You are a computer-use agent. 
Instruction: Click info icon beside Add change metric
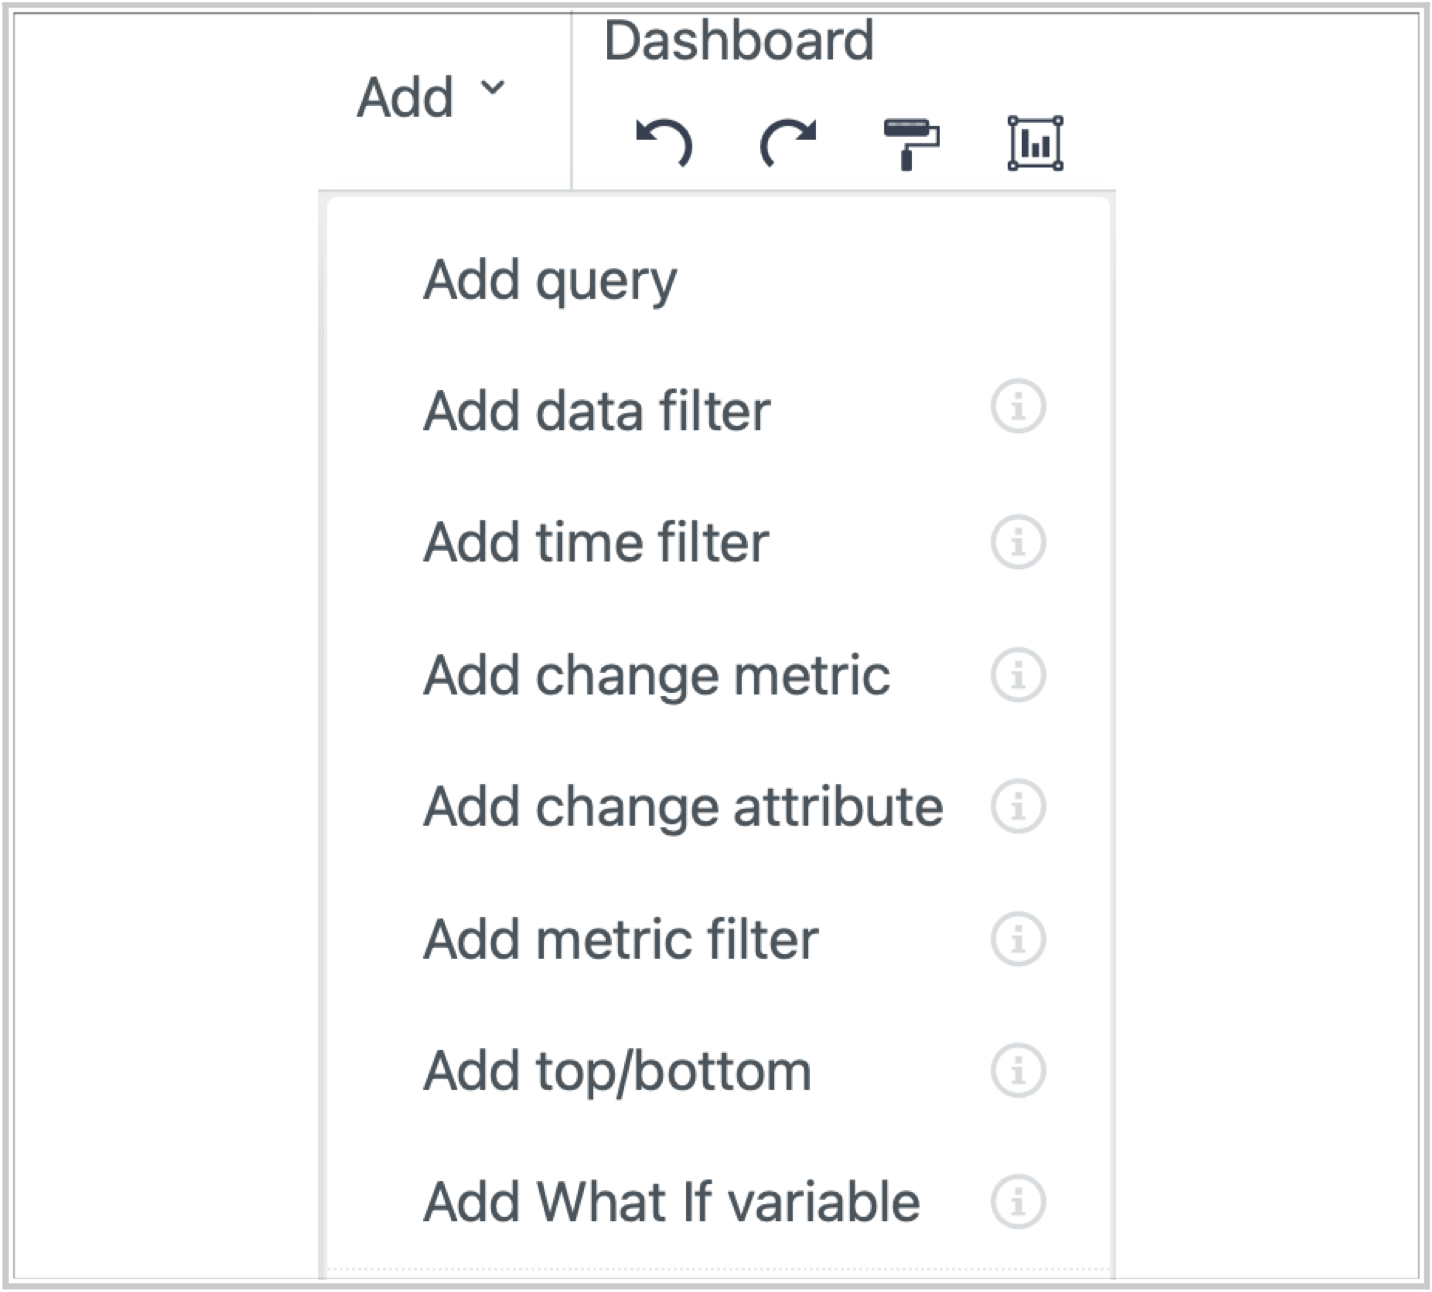point(1018,674)
